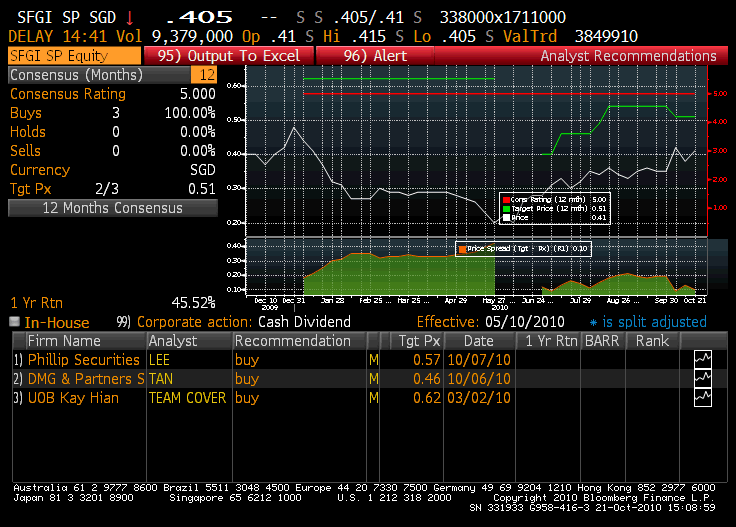Click white Price legend swatch
Image resolution: width=736 pixels, height=527 pixels.
pos(506,218)
